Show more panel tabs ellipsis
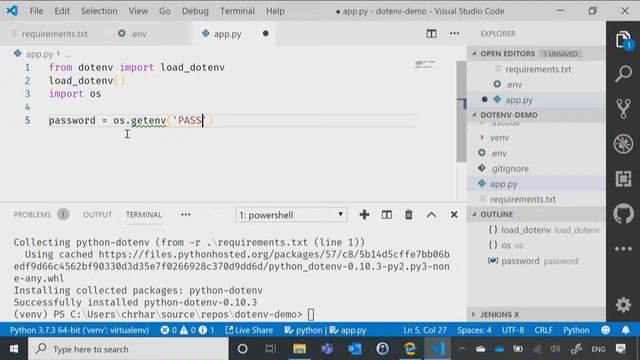This screenshot has width=640, height=360. 186,215
